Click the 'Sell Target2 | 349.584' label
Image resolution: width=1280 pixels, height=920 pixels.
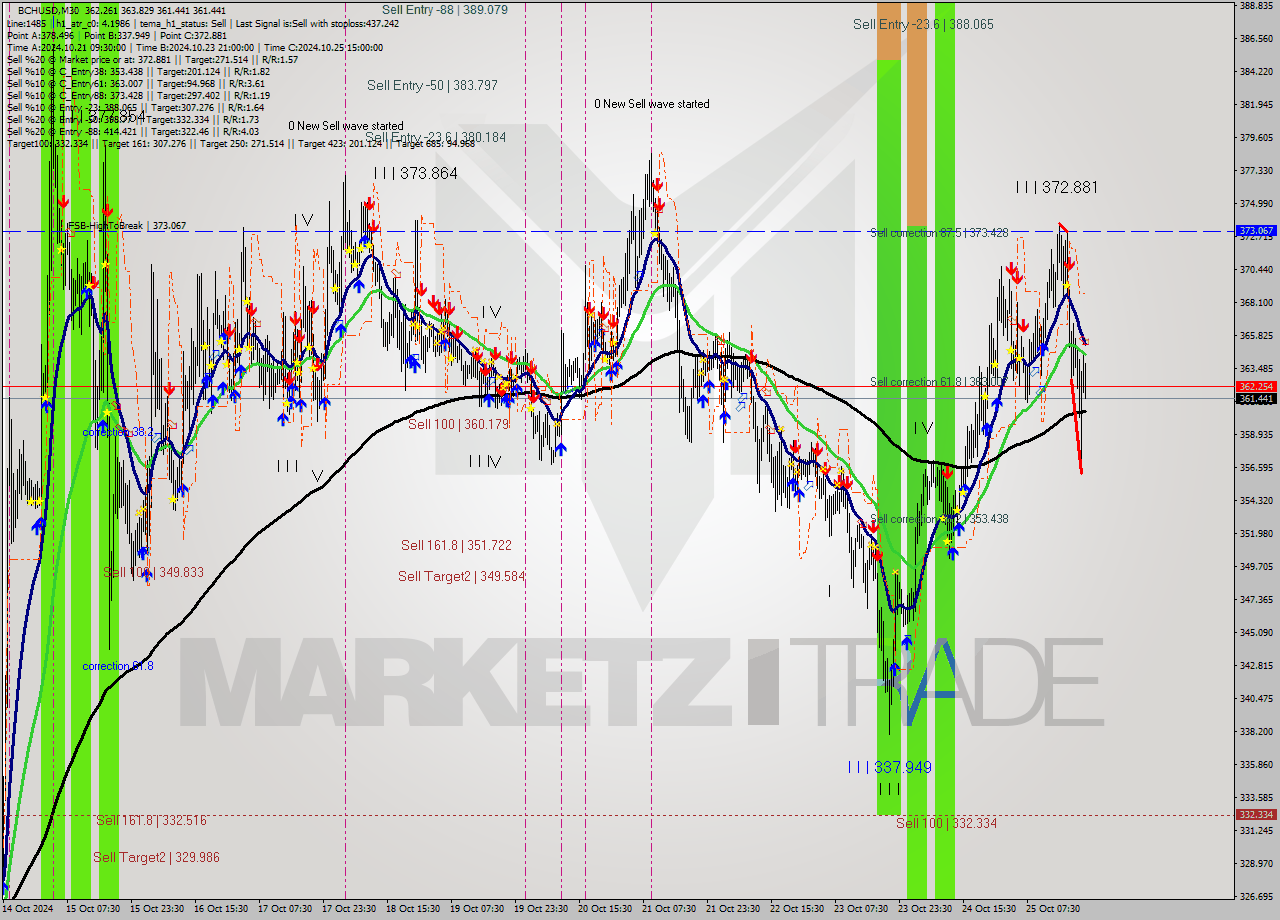click(461, 576)
